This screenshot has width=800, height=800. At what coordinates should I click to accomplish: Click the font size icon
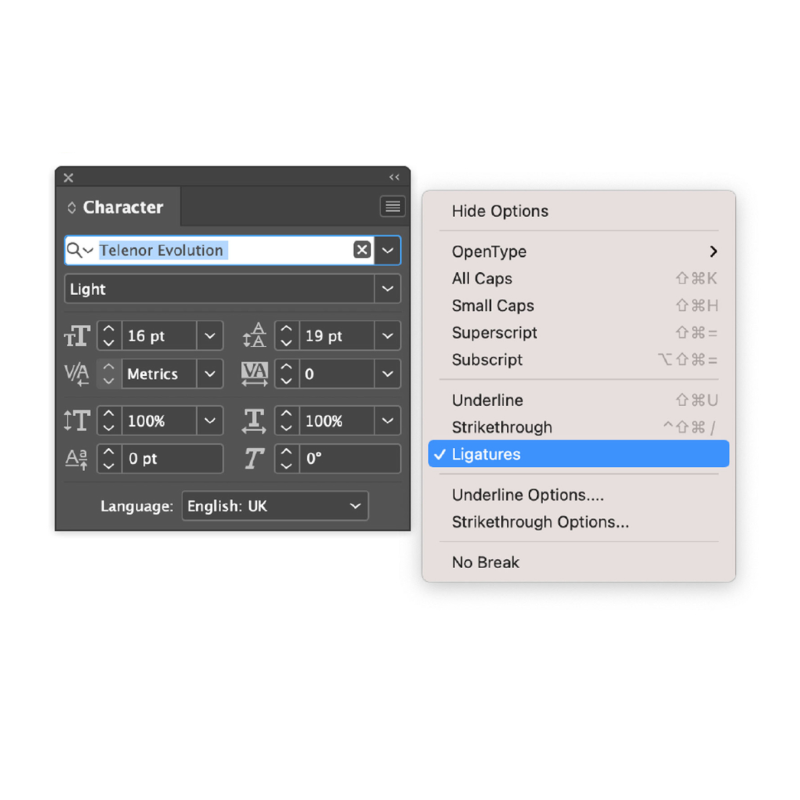(77, 336)
